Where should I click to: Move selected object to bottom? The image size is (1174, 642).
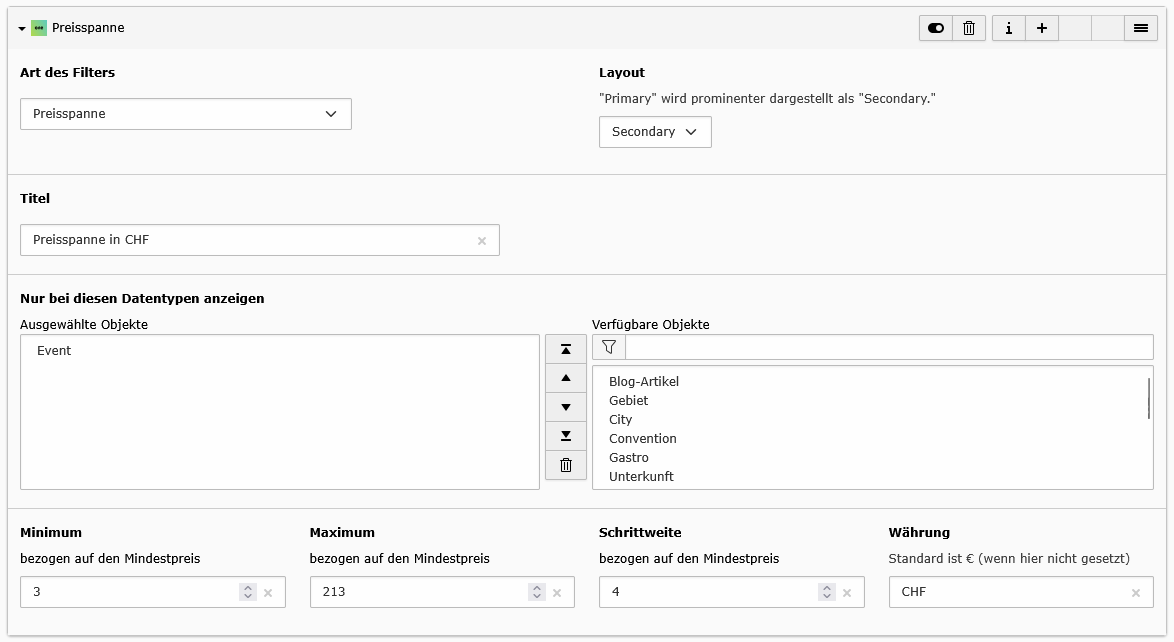(566, 436)
